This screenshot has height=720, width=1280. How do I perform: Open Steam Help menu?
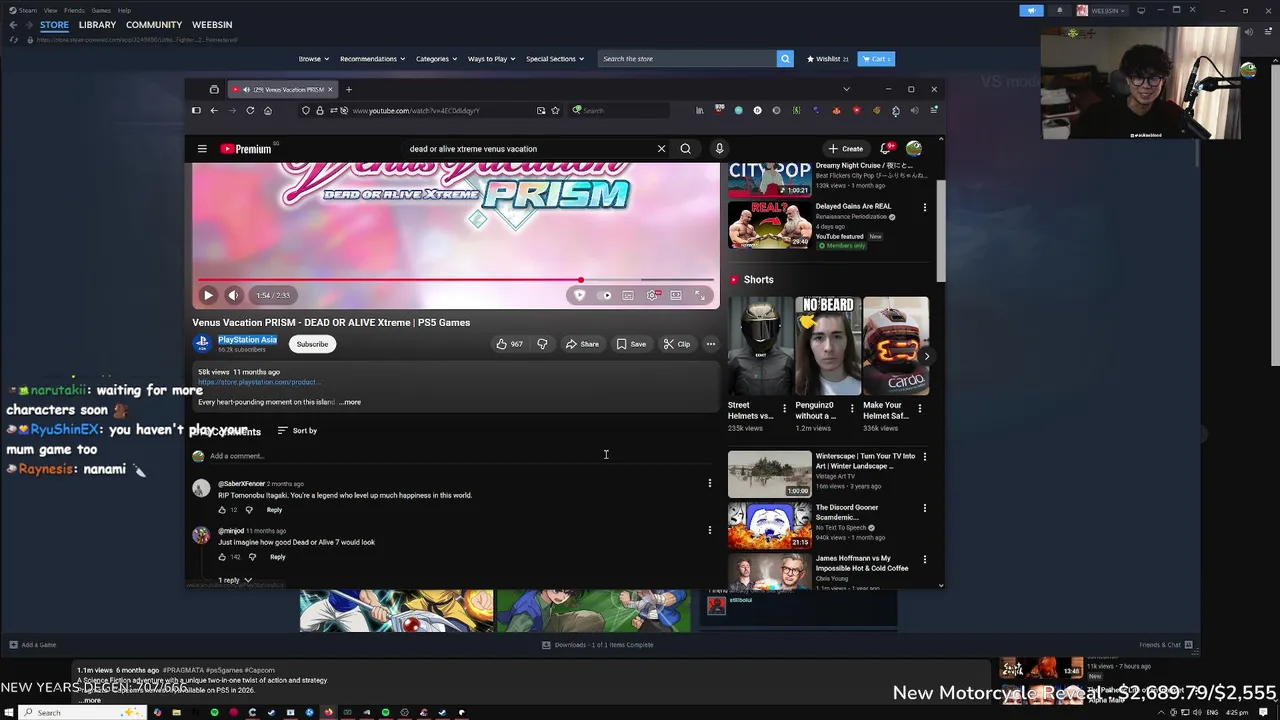(124, 10)
